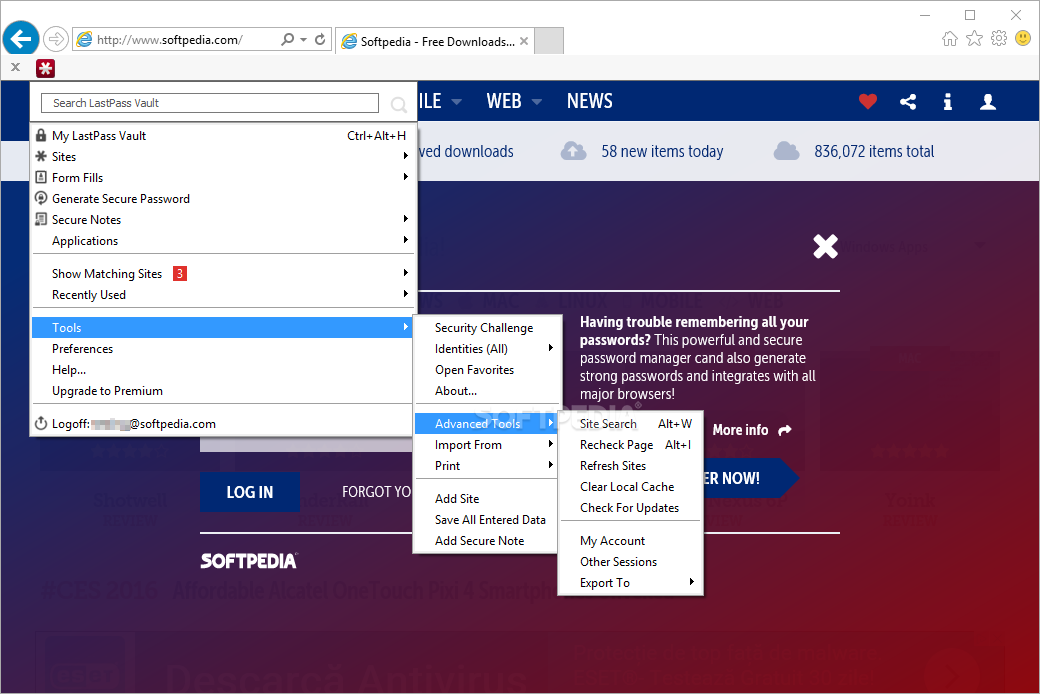Open Other Sessions

coord(631,562)
